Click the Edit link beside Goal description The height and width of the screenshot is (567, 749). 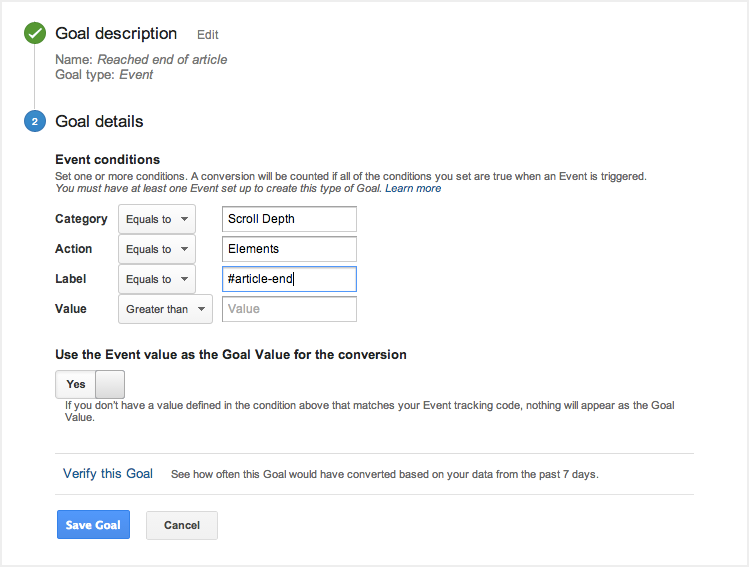click(x=208, y=35)
